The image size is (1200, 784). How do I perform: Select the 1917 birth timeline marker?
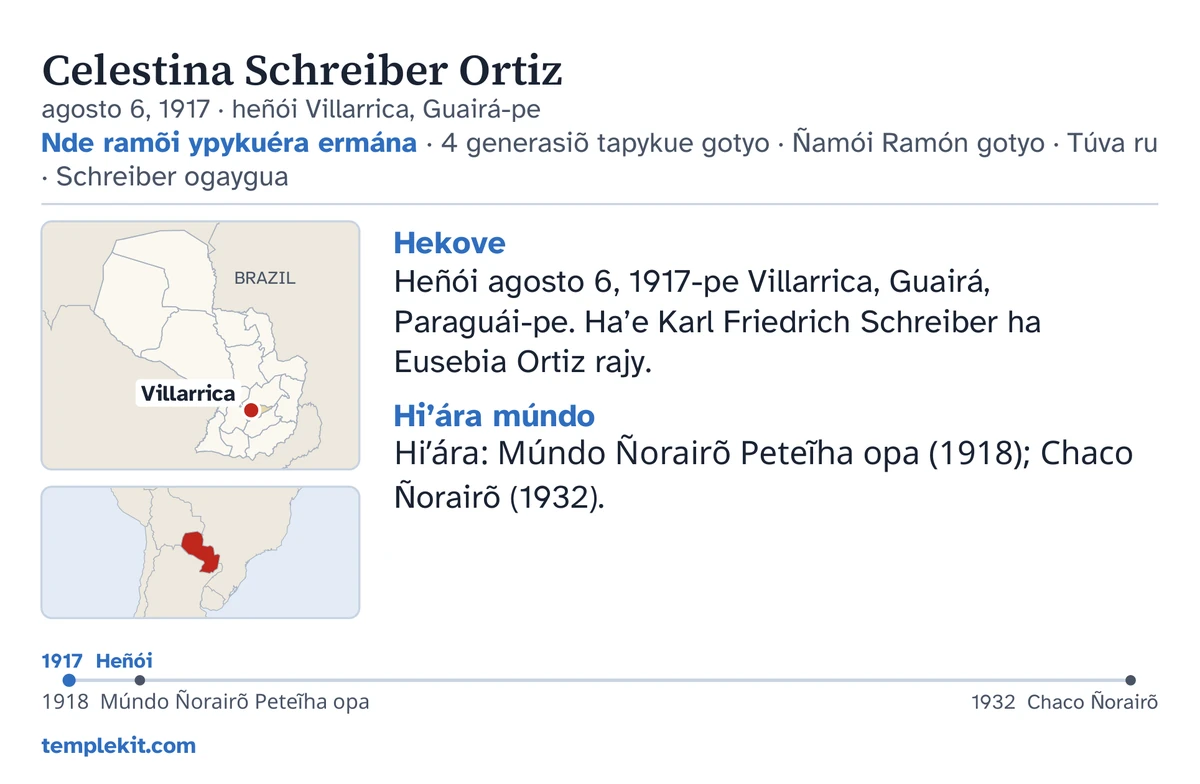pyautogui.click(x=69, y=680)
